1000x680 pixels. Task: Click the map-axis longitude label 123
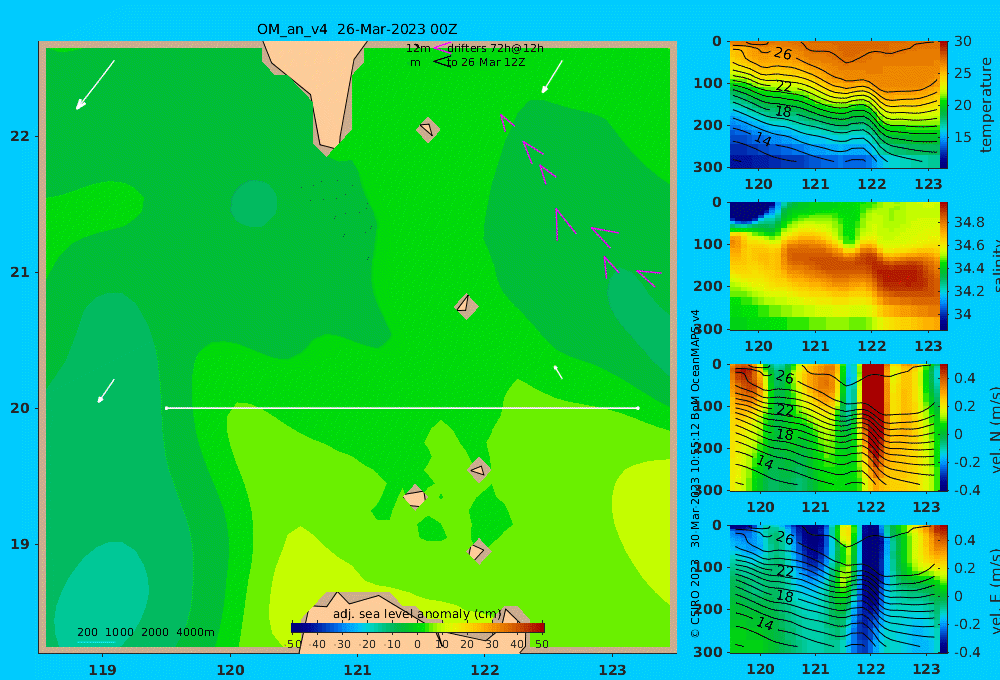[612, 670]
